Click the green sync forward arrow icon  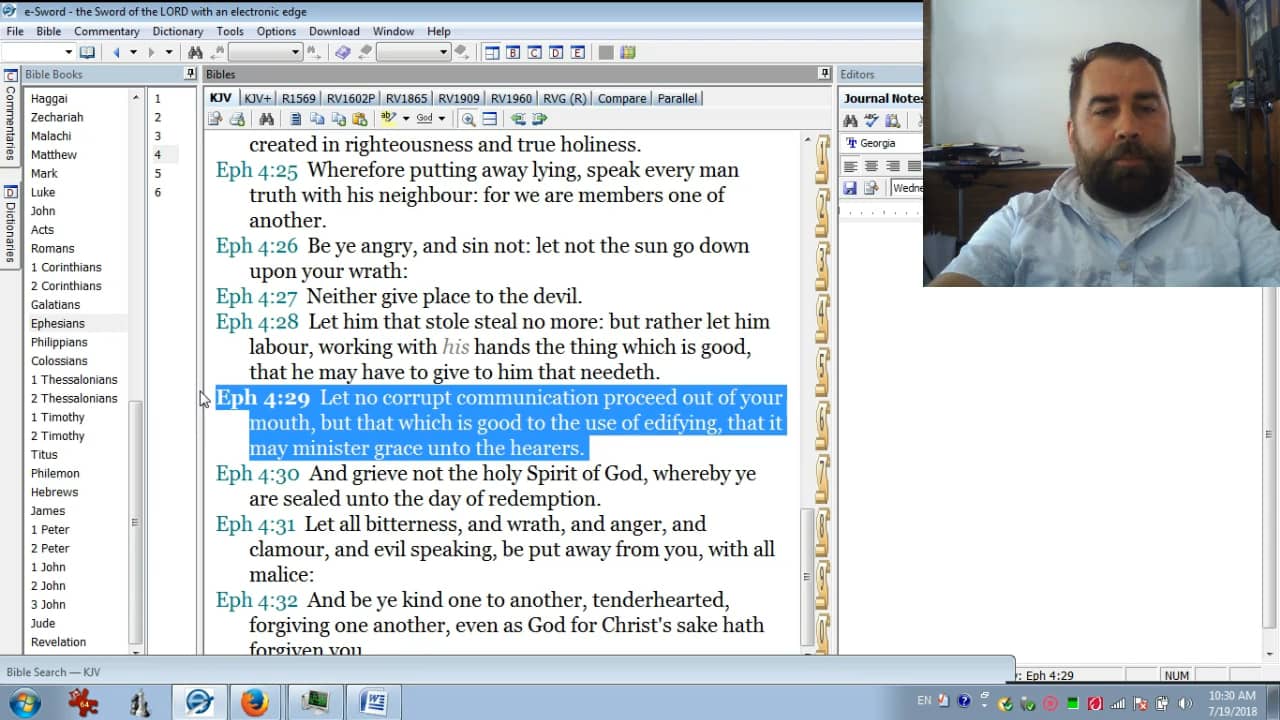click(540, 119)
